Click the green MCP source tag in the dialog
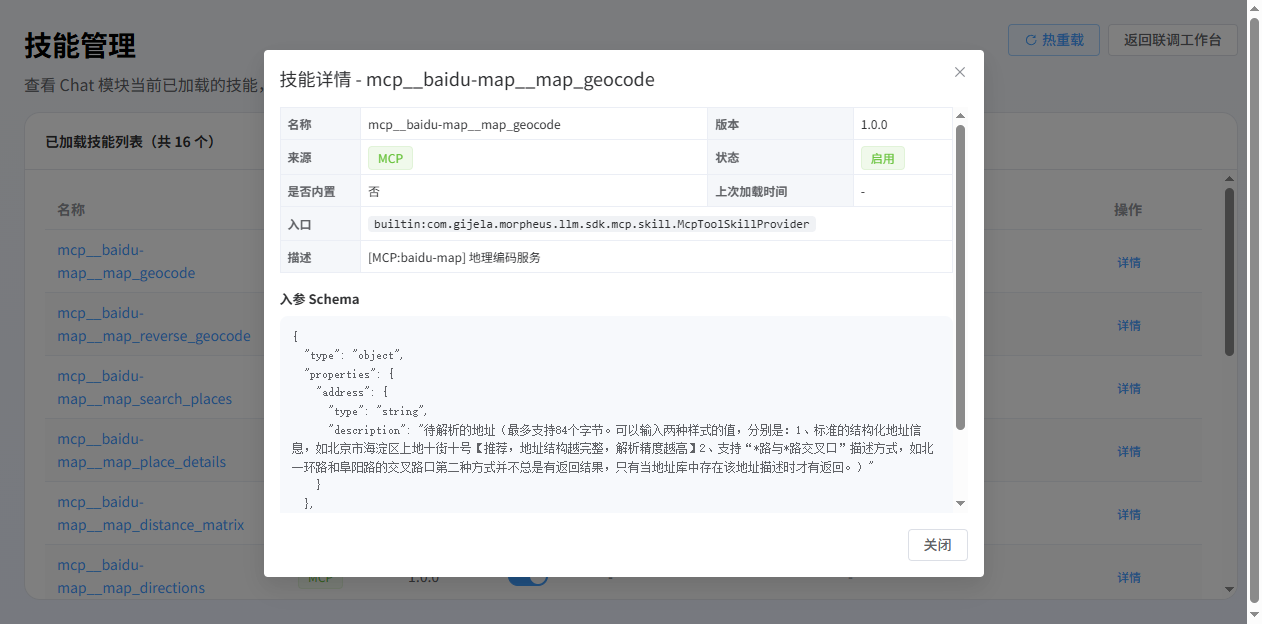 pos(390,158)
